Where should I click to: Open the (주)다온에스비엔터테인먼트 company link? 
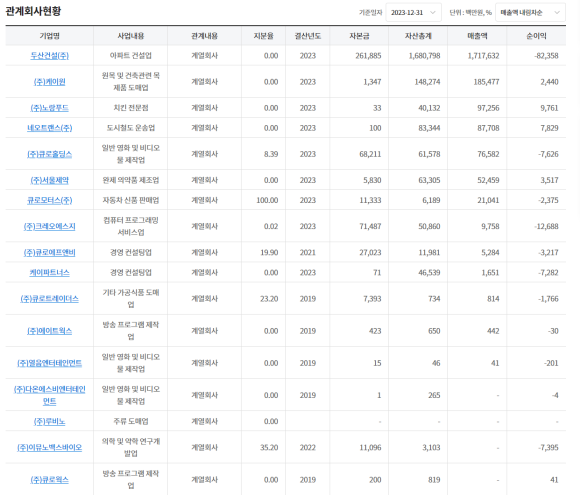(x=50, y=395)
